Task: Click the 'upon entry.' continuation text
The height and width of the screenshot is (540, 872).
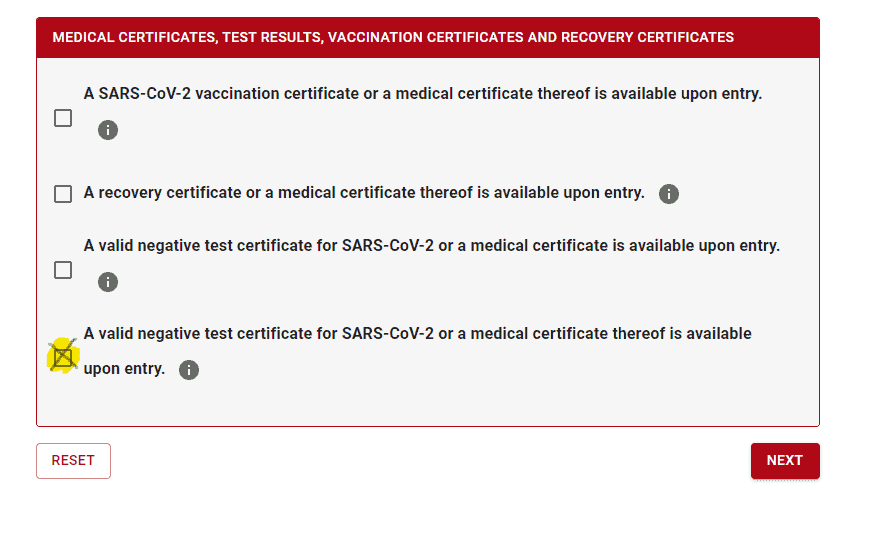Action: [124, 369]
